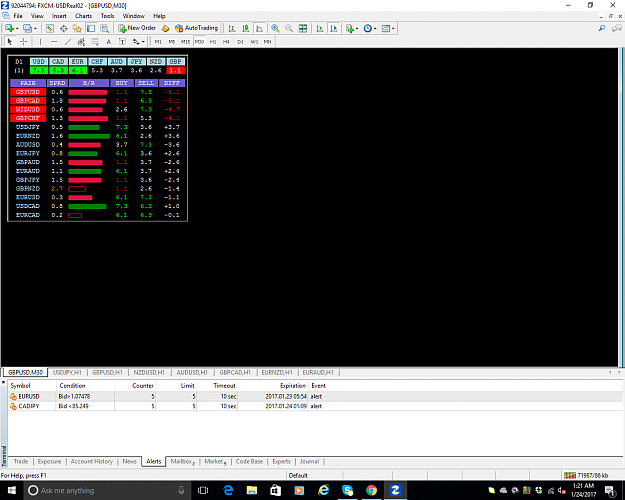Screen dimensions: 625x500
Task: Open the Charts menu
Action: pos(83,16)
